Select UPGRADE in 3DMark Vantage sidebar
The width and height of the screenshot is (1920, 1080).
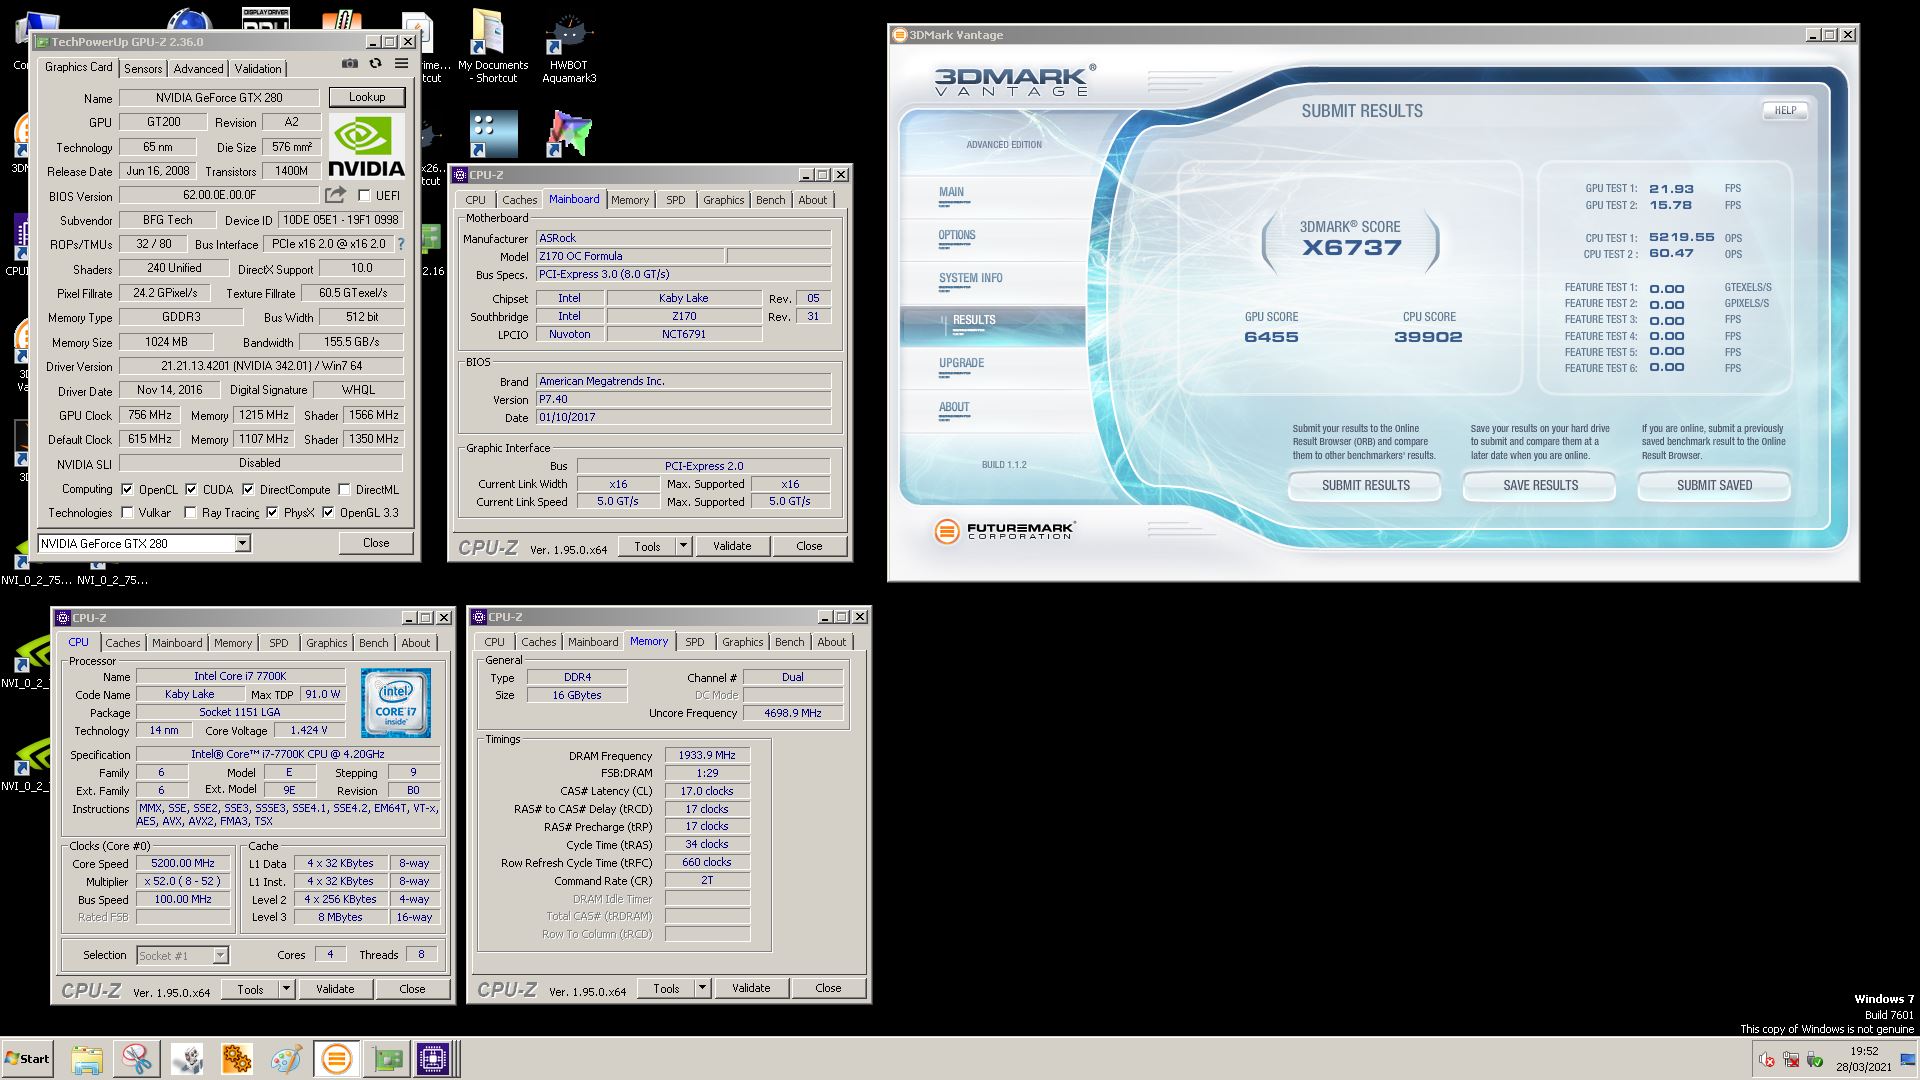click(x=961, y=364)
